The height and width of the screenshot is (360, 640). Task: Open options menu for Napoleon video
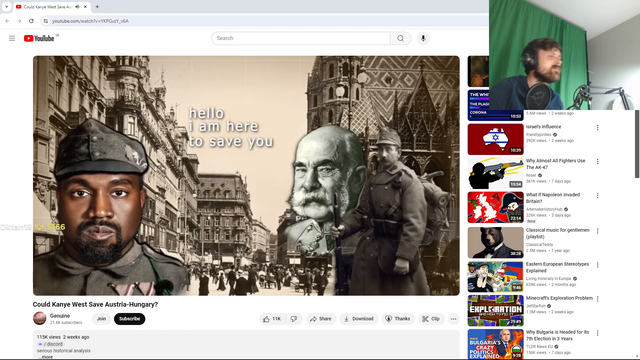(598, 196)
